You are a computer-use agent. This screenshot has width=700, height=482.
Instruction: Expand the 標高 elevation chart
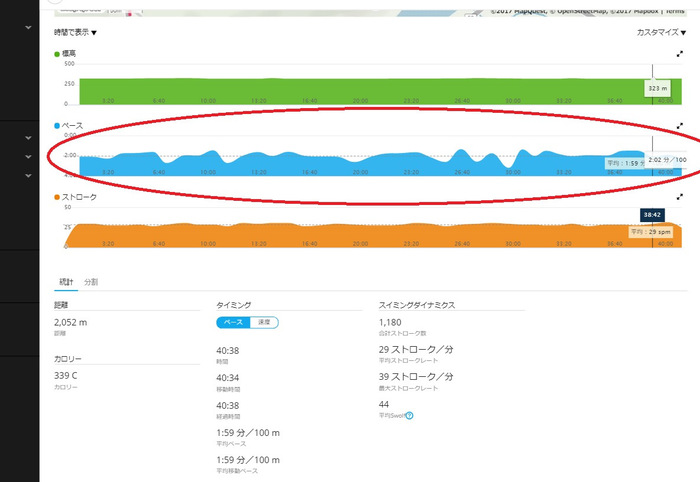pyautogui.click(x=679, y=54)
